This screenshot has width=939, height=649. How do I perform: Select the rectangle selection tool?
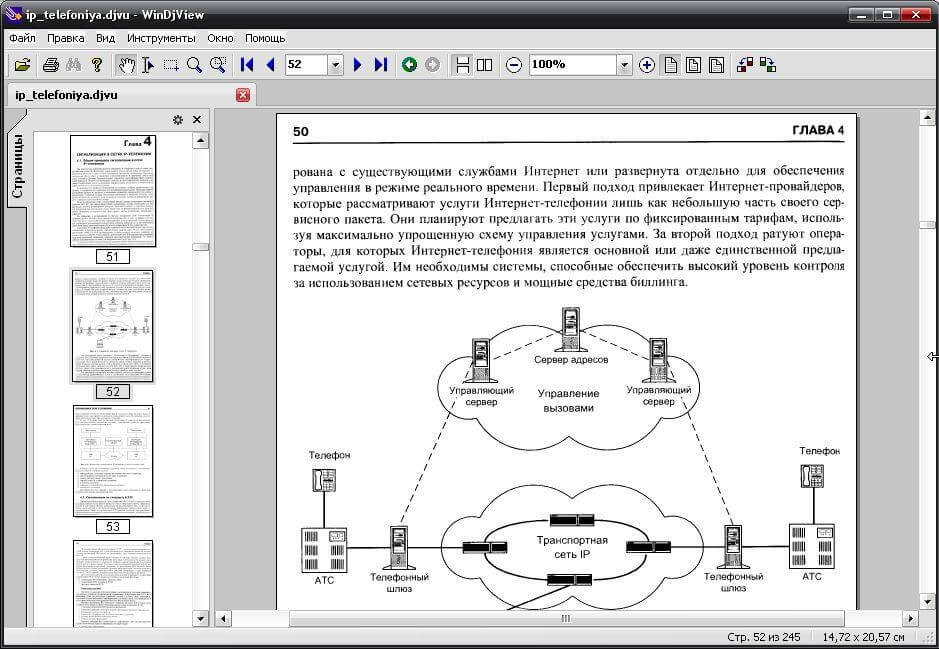click(171, 65)
